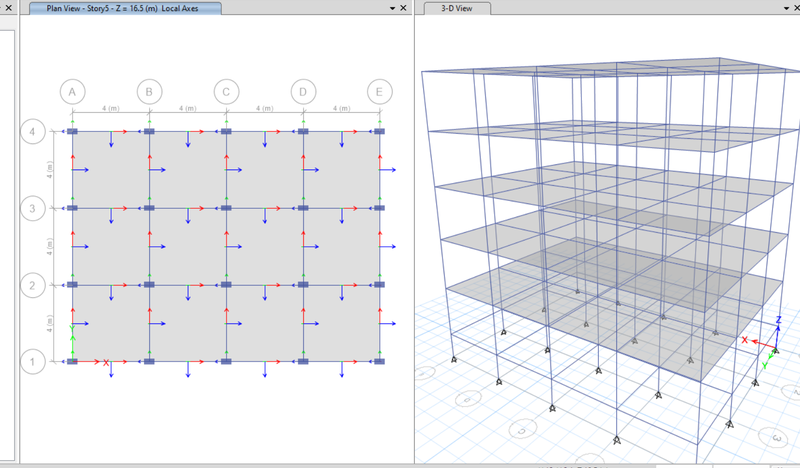Click the 4 (m) dimension between D and E
This screenshot has height=468, width=800.
[x=341, y=108]
